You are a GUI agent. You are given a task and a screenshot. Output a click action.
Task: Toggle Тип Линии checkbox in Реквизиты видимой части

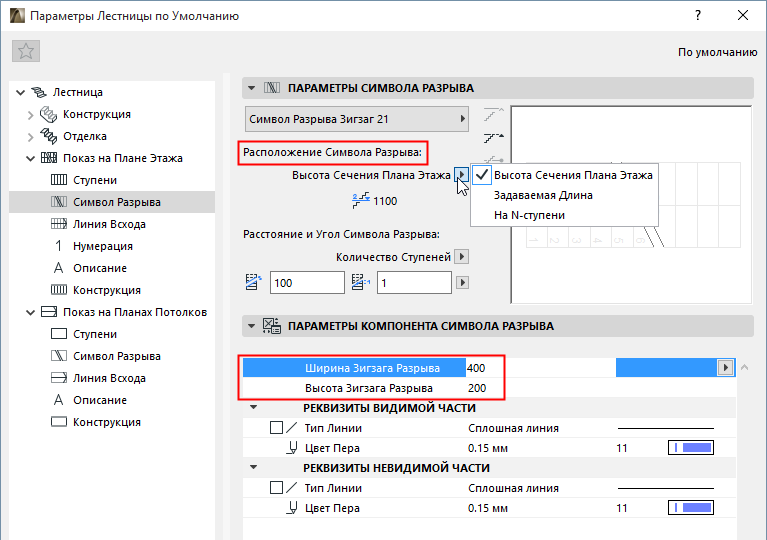click(x=276, y=428)
